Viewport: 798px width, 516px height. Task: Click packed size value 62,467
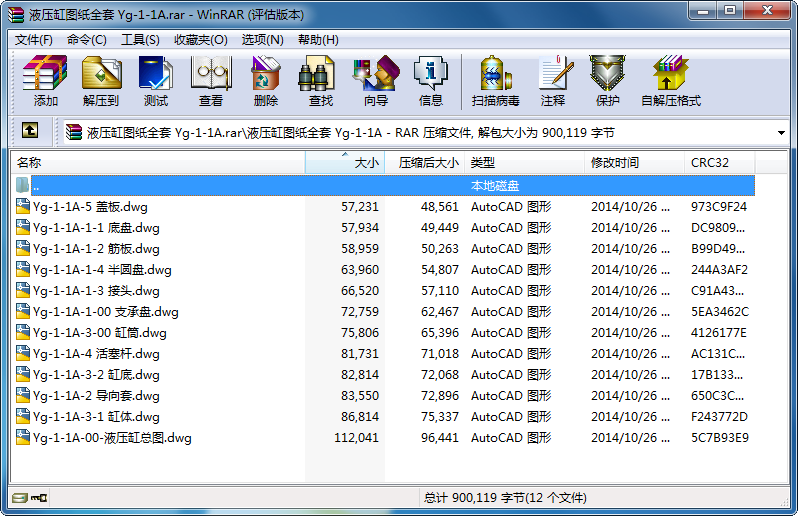[x=440, y=311]
